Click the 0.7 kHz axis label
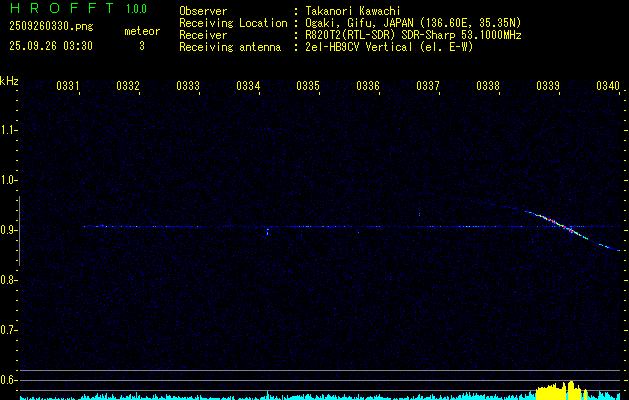 (8, 330)
